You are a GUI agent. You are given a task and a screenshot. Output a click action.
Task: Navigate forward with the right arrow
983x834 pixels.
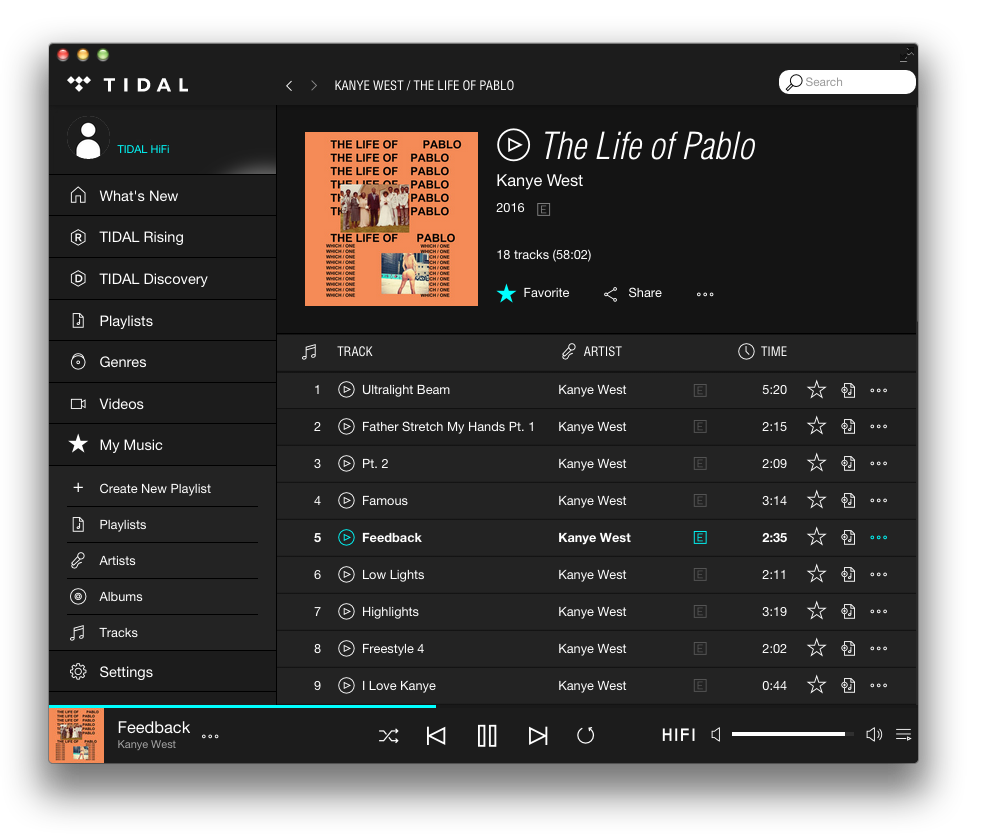pos(313,86)
